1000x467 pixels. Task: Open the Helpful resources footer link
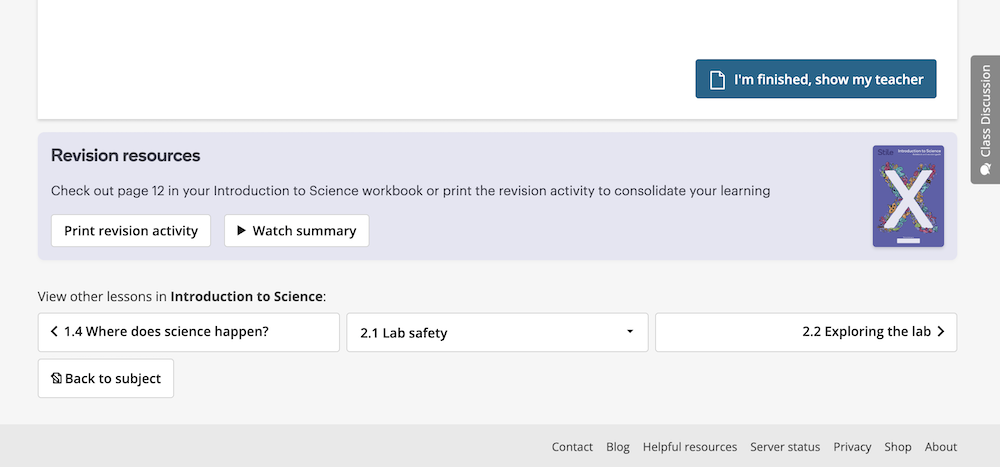coord(689,447)
